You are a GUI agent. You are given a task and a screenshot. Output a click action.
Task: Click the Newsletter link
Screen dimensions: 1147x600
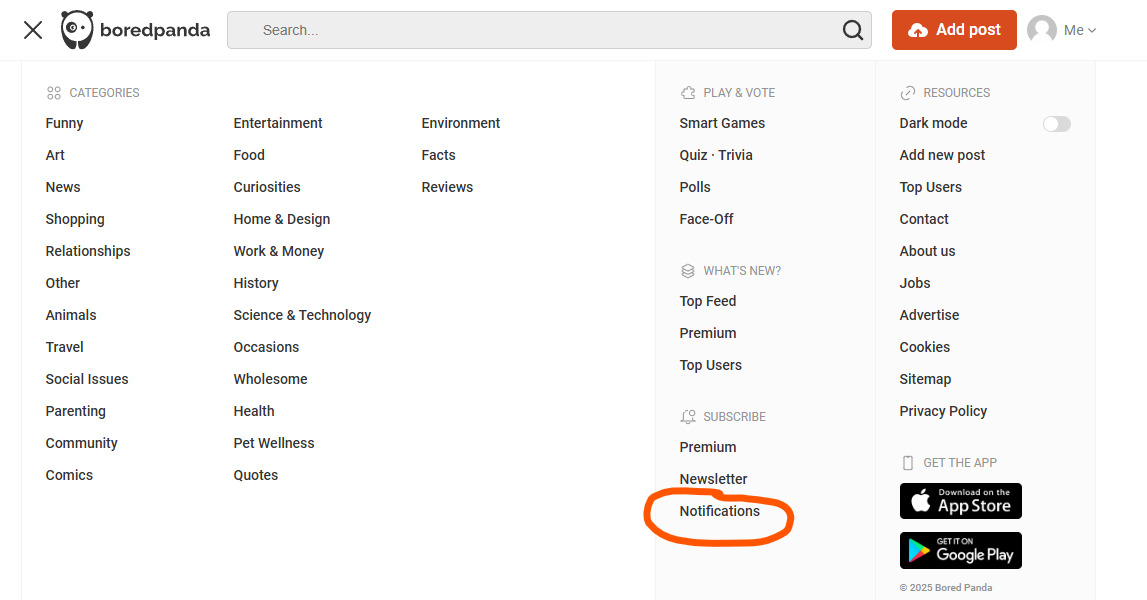coord(713,479)
